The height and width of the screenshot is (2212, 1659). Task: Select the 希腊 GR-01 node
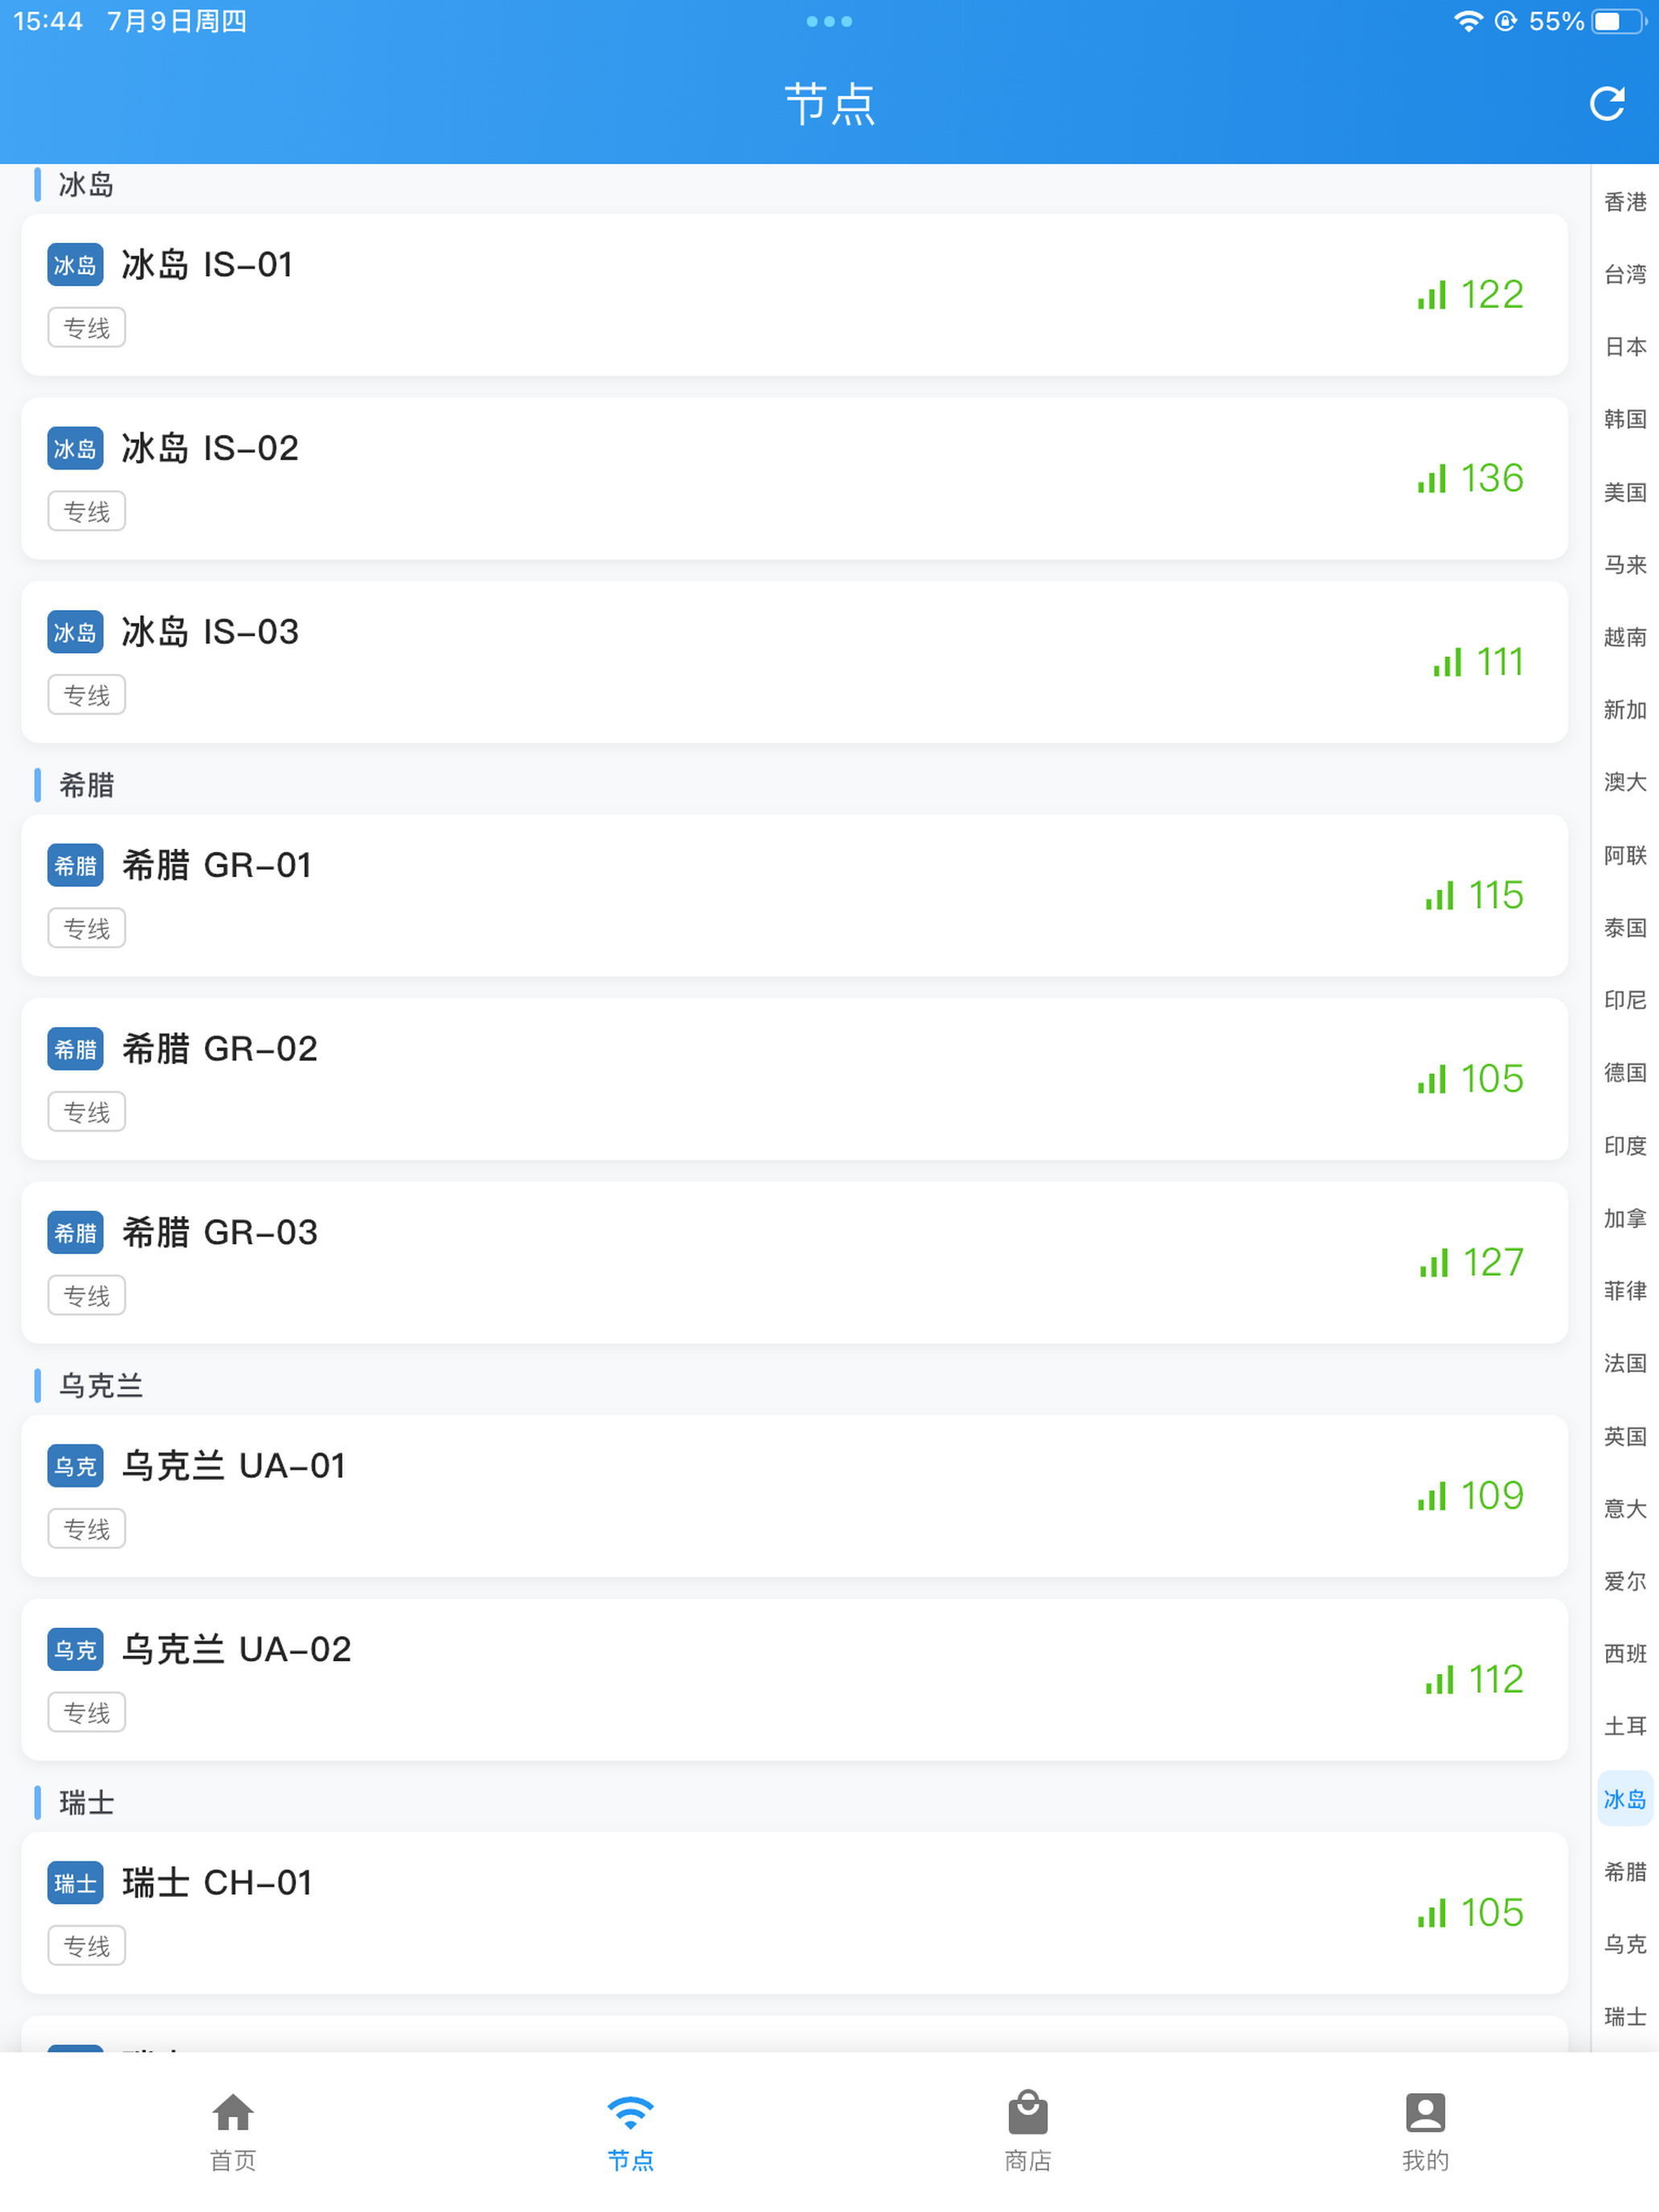(794, 895)
